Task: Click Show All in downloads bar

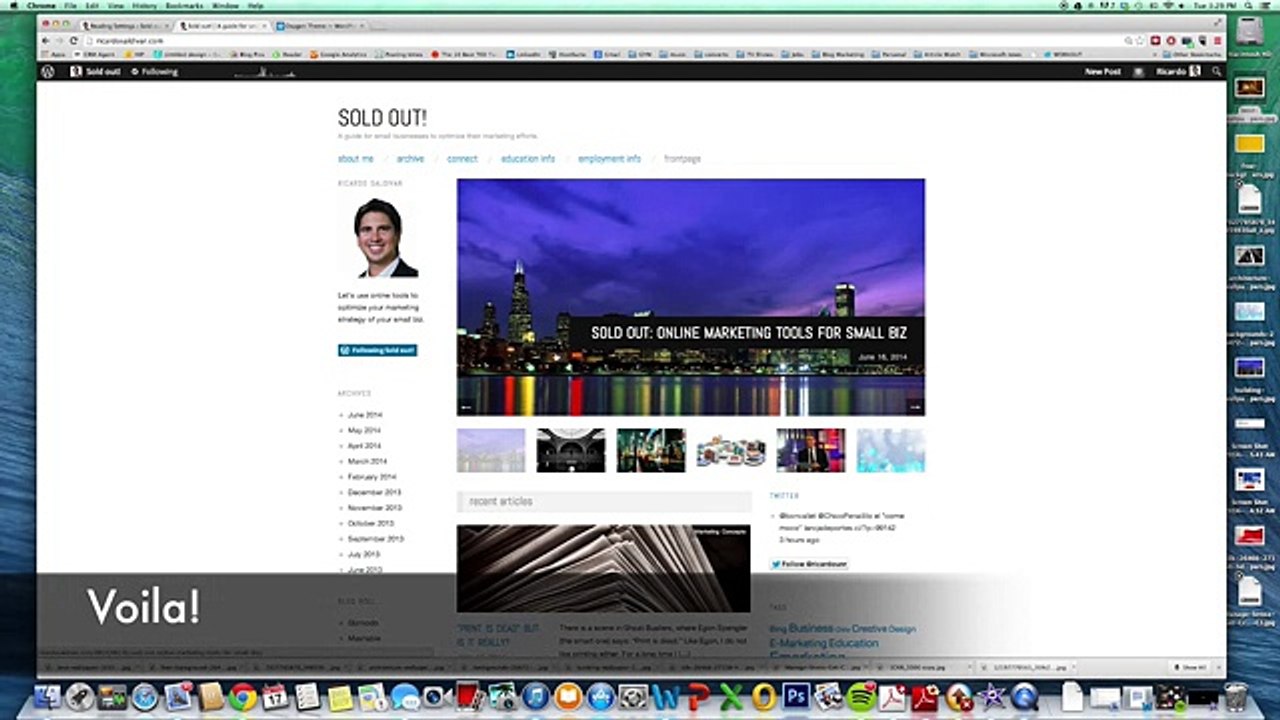Action: (1191, 667)
